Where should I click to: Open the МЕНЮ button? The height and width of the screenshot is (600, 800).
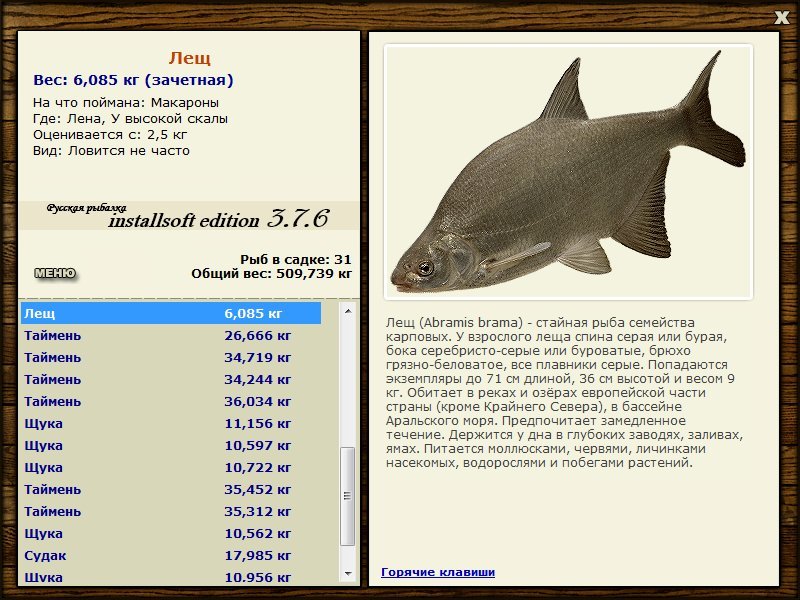(55, 273)
